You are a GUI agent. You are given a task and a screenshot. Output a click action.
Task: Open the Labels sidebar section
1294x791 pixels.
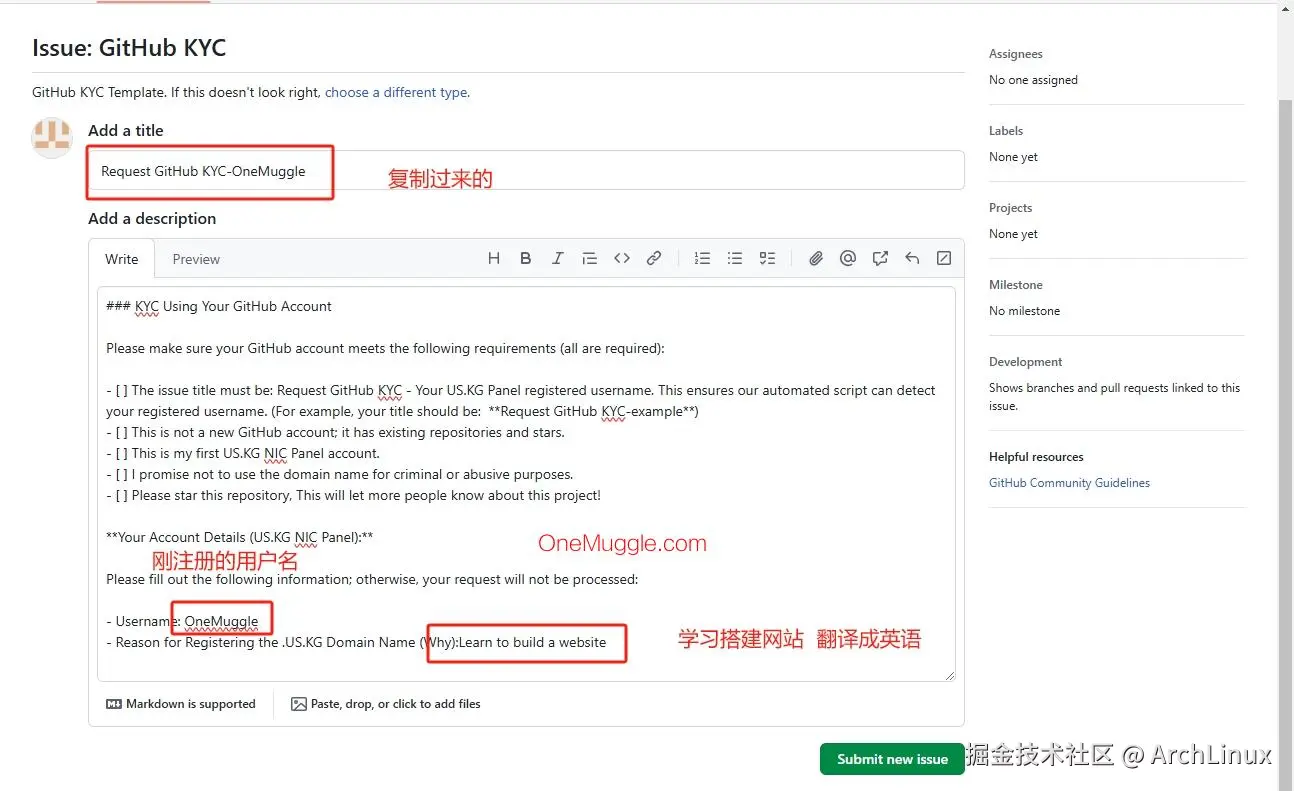click(1006, 131)
